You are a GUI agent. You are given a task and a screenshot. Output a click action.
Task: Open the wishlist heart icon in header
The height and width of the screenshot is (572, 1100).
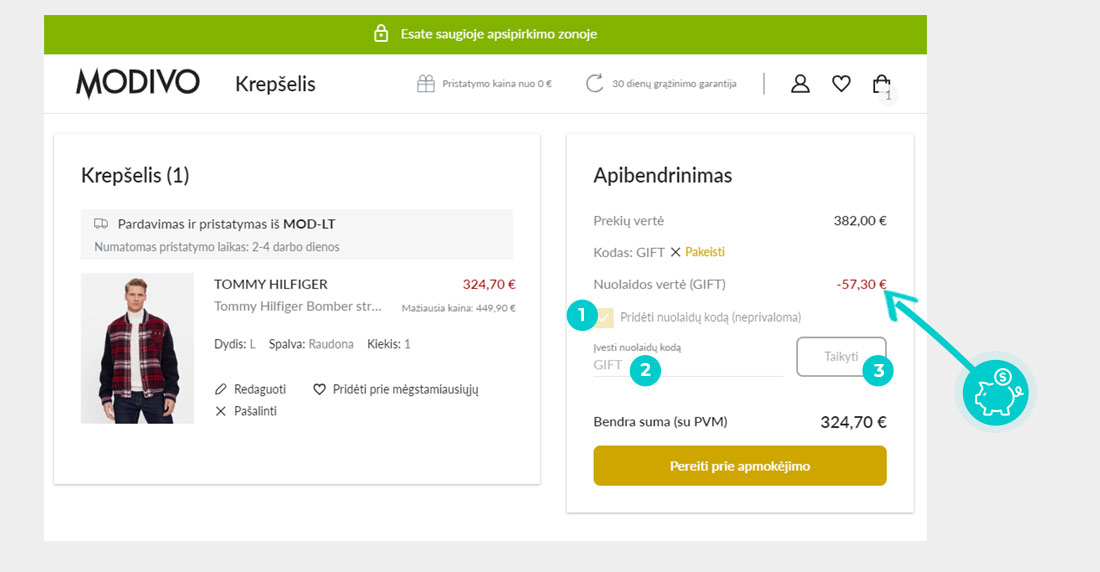841,84
